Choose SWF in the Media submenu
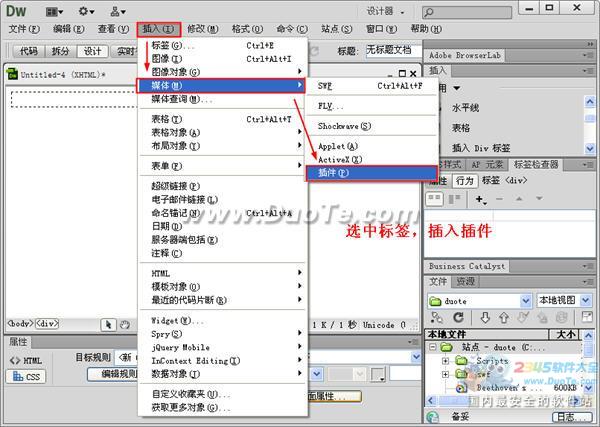 (372, 86)
